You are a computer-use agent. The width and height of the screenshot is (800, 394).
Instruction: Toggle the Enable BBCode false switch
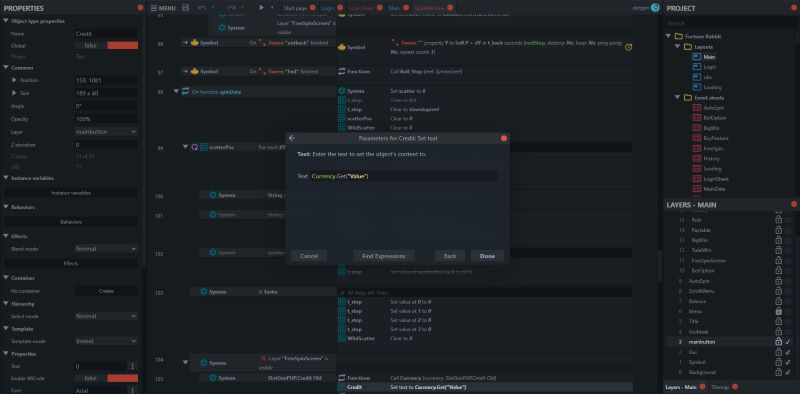107,378
